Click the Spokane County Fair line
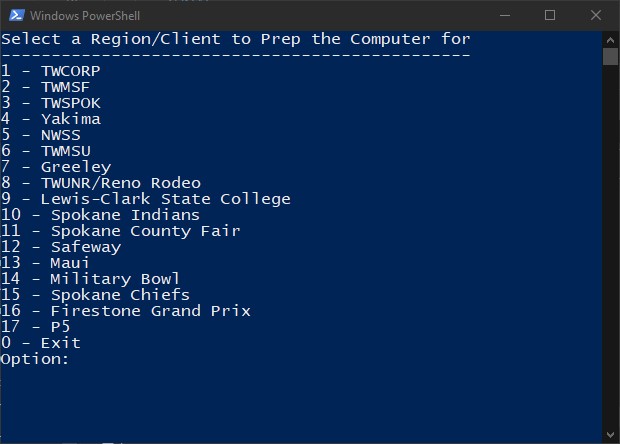Viewport: 620px width, 444px height. 120,231
